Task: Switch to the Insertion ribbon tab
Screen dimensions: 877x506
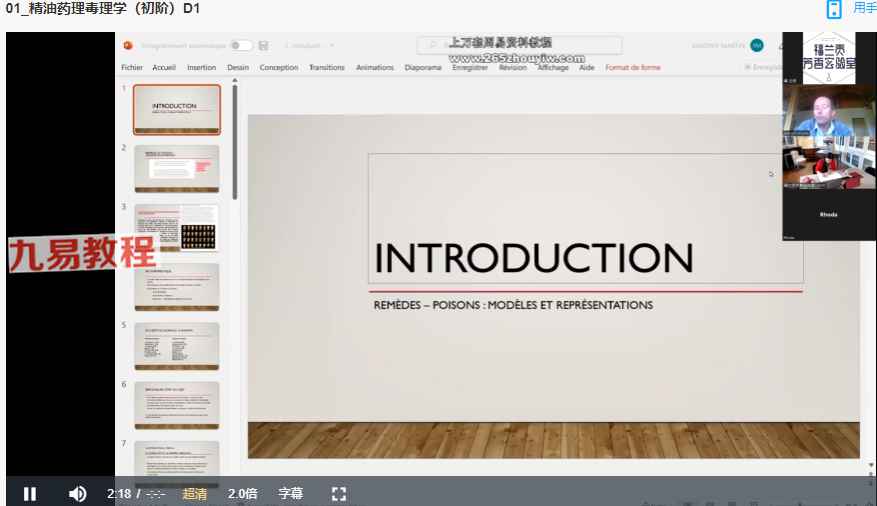Action: (x=201, y=68)
